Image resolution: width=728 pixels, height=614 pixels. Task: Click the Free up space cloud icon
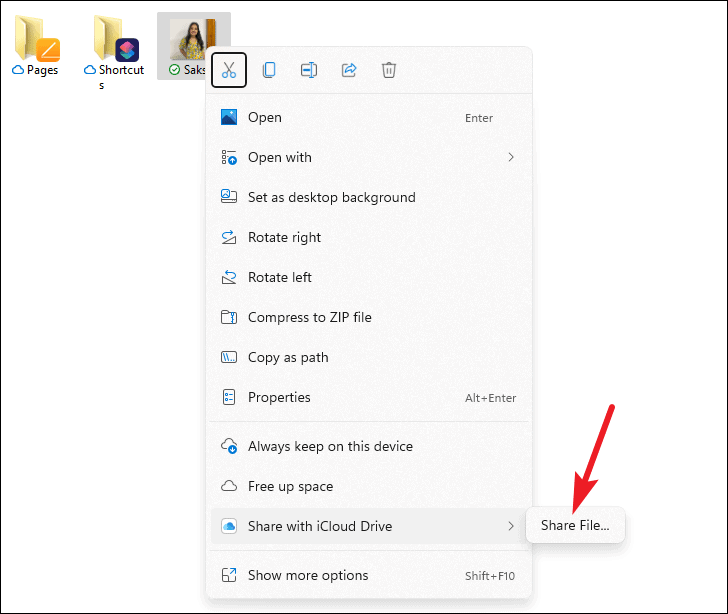tap(229, 486)
